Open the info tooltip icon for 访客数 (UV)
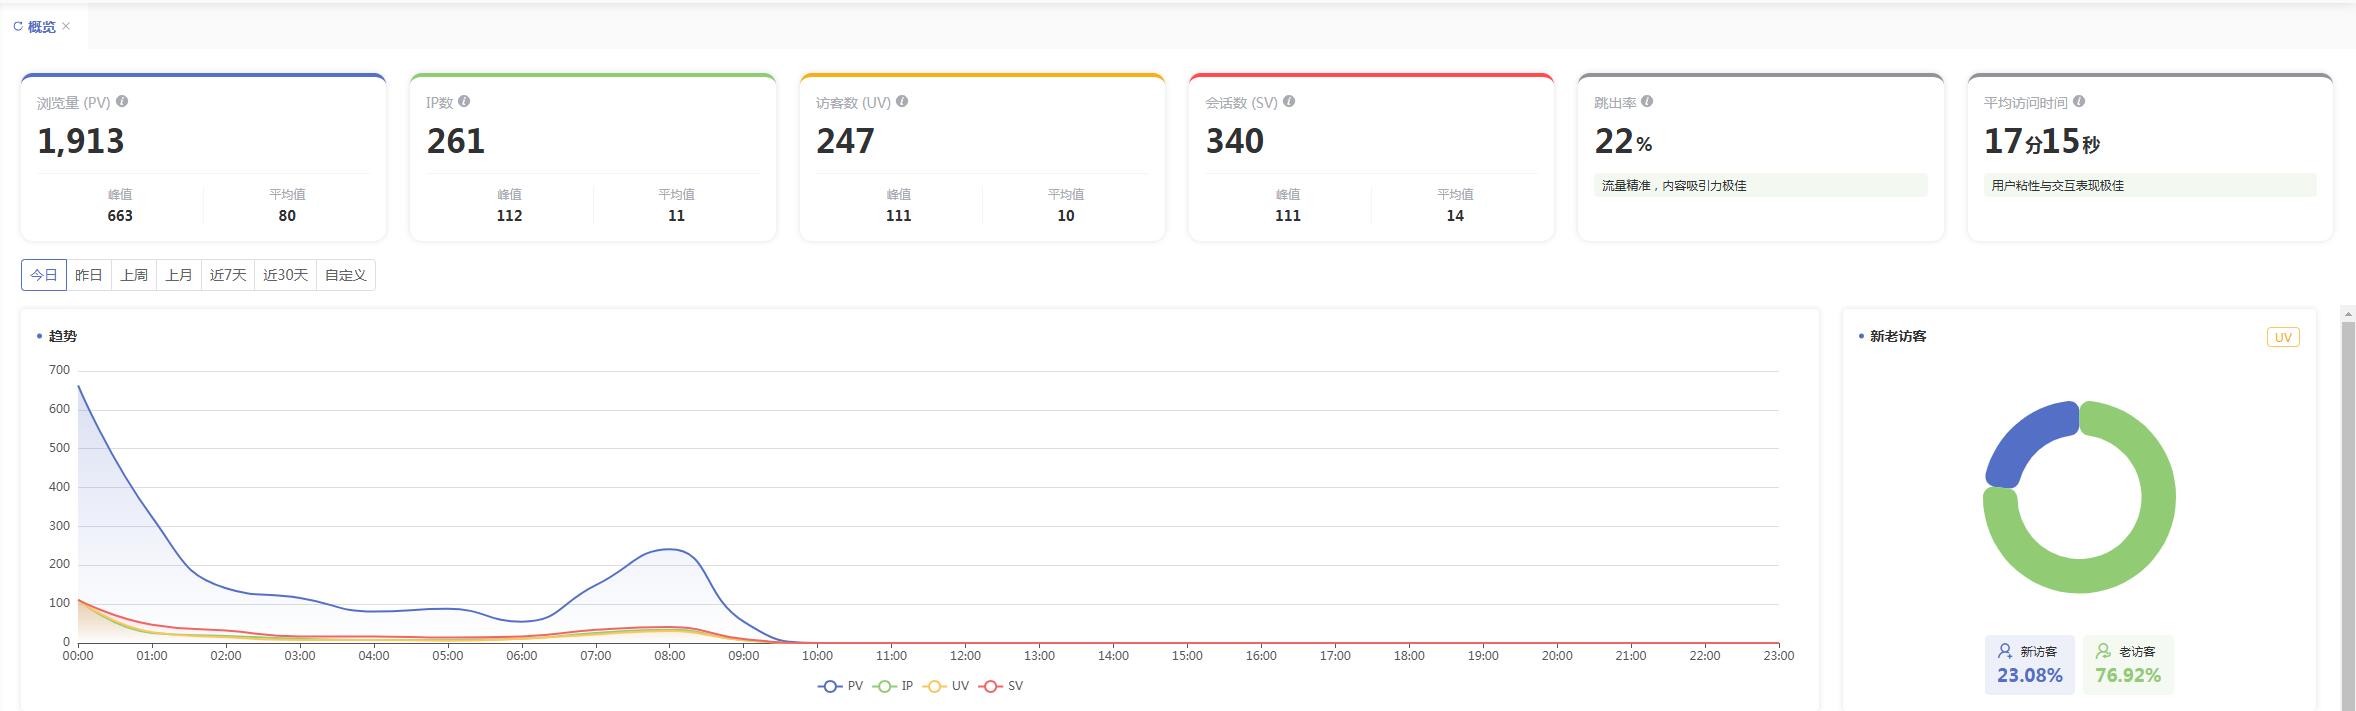 [902, 101]
